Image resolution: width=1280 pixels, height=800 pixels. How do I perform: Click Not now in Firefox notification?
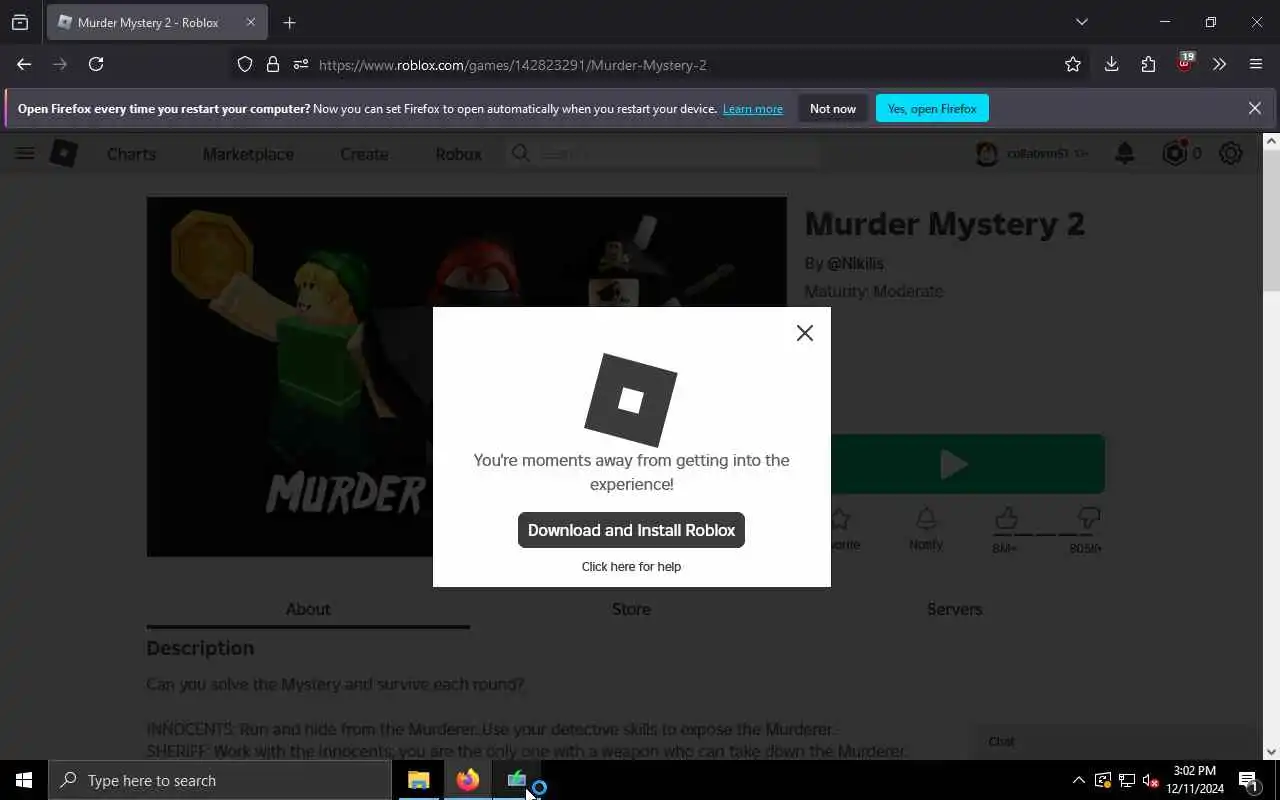click(833, 108)
